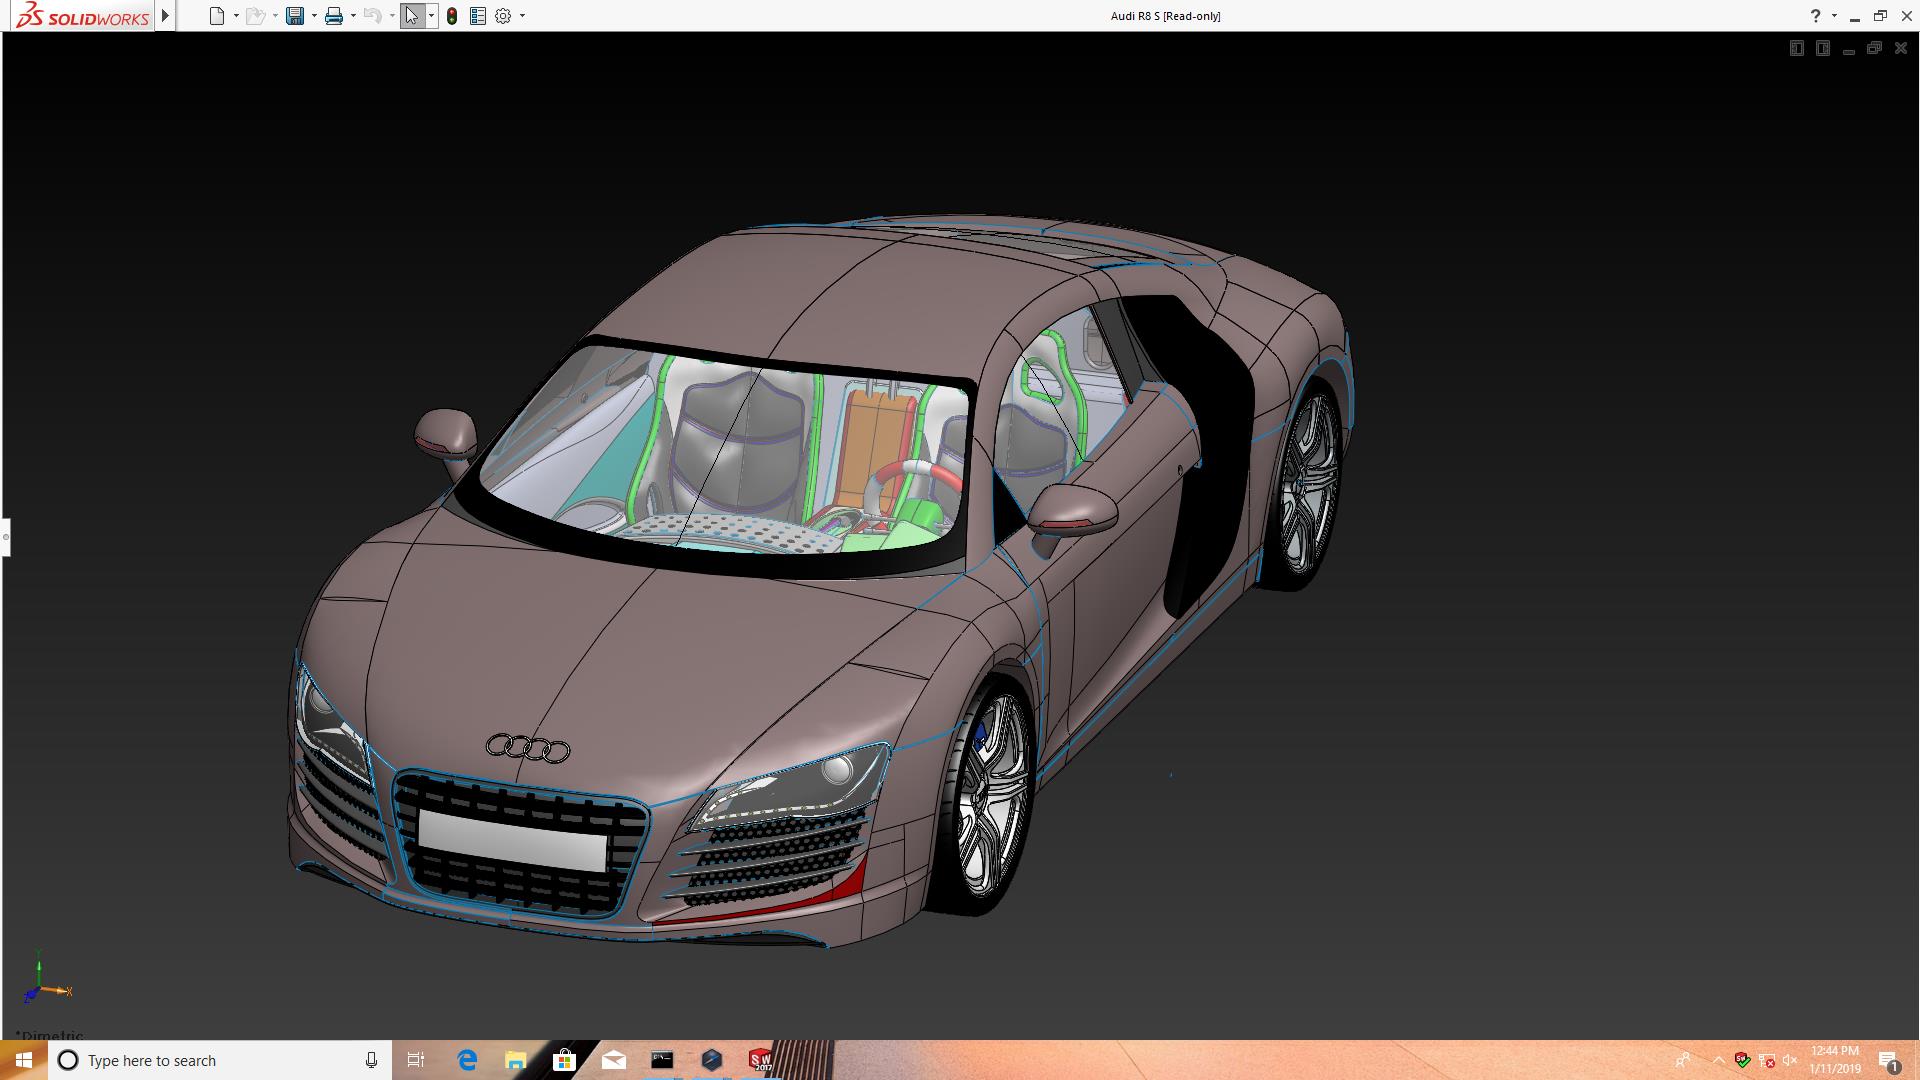Click the Print icon in toolbar
The image size is (1920, 1080).
click(x=333, y=16)
